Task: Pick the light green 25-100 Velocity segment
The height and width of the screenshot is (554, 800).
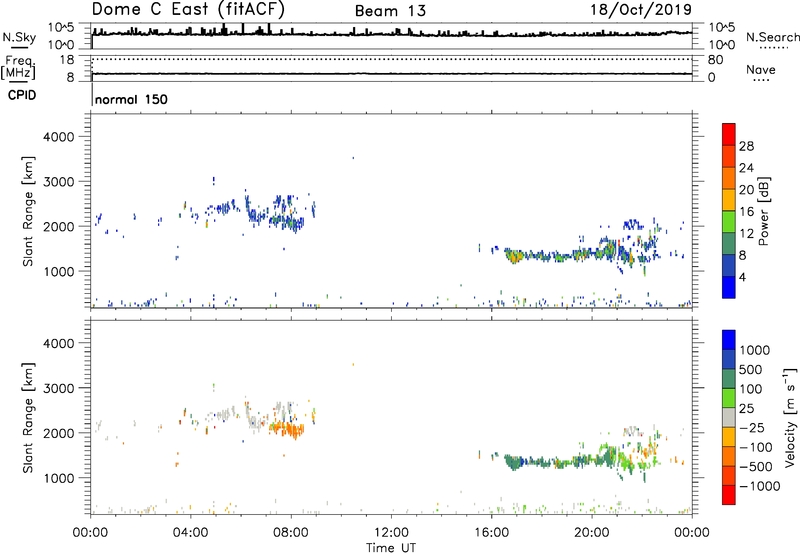Action: [x=729, y=398]
